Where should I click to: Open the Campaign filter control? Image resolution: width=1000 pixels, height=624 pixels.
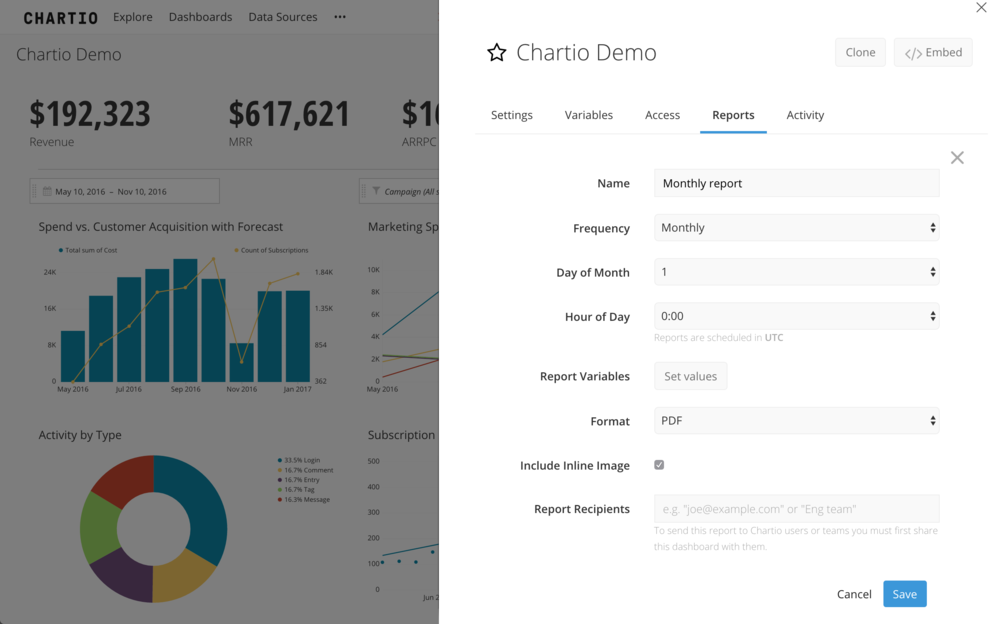click(x=399, y=191)
